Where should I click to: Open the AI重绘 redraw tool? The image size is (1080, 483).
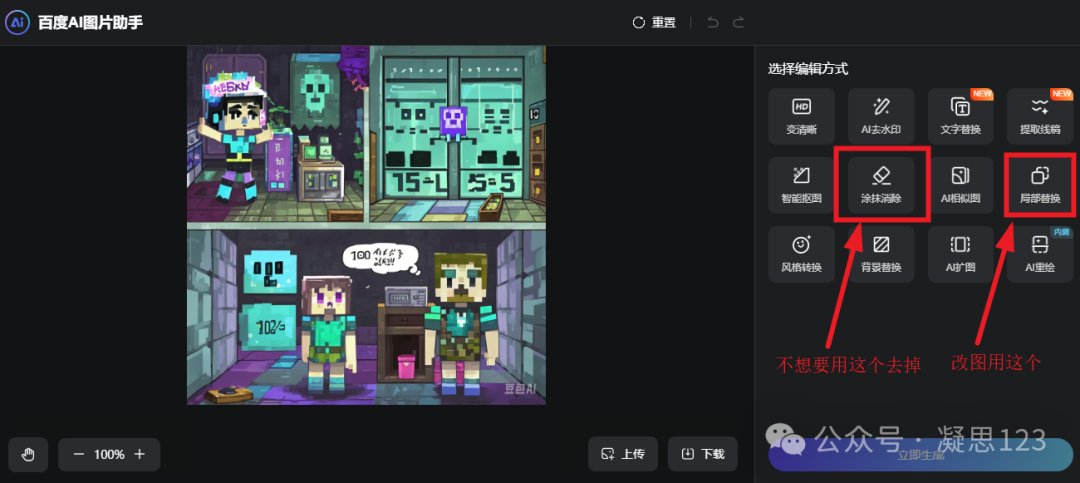(1039, 254)
